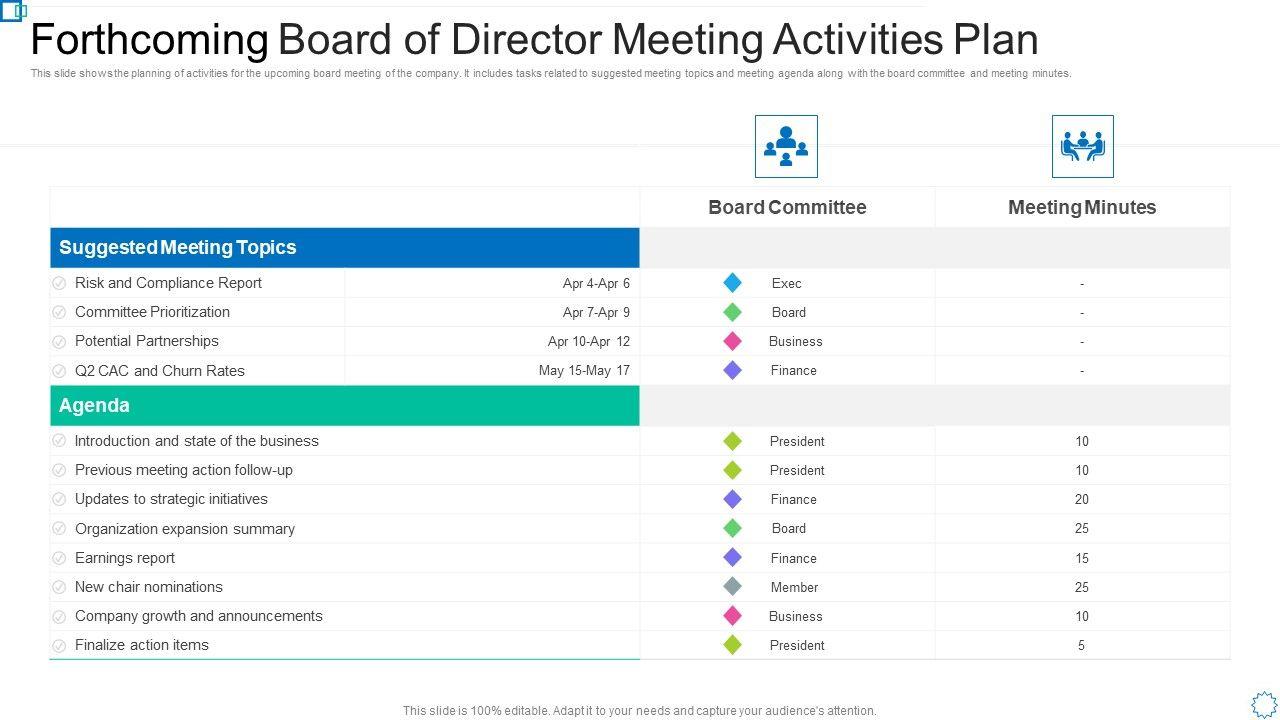Click the blue squares icon at top-left
The height and width of the screenshot is (720, 1280).
pyautogui.click(x=14, y=12)
